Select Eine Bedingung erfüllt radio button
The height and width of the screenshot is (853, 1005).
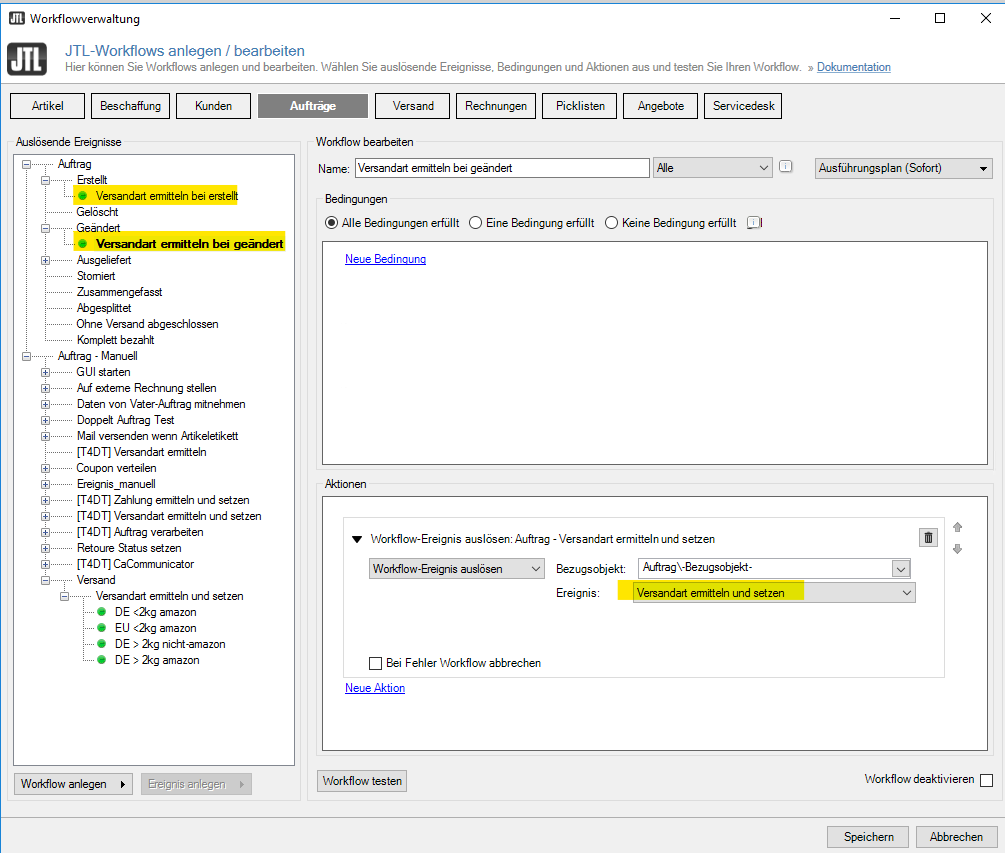click(x=476, y=222)
